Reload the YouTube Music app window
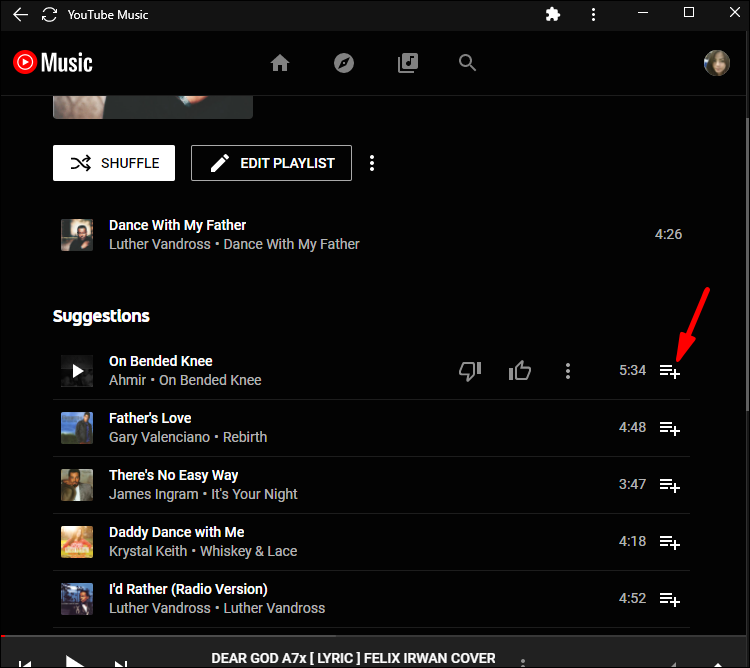 coord(49,15)
